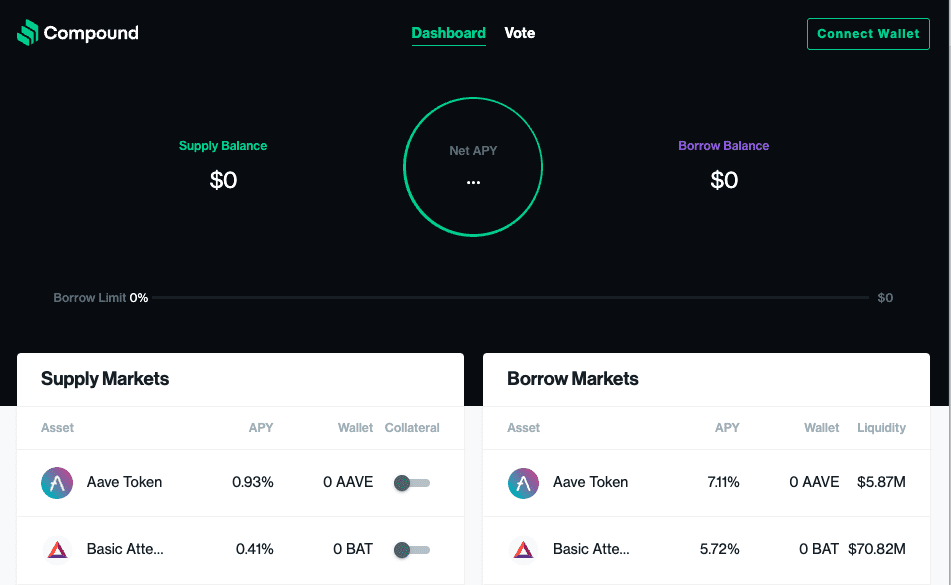The image size is (951, 585).
Task: Click Aave Token icon in Borrow Markets
Action: point(523,483)
